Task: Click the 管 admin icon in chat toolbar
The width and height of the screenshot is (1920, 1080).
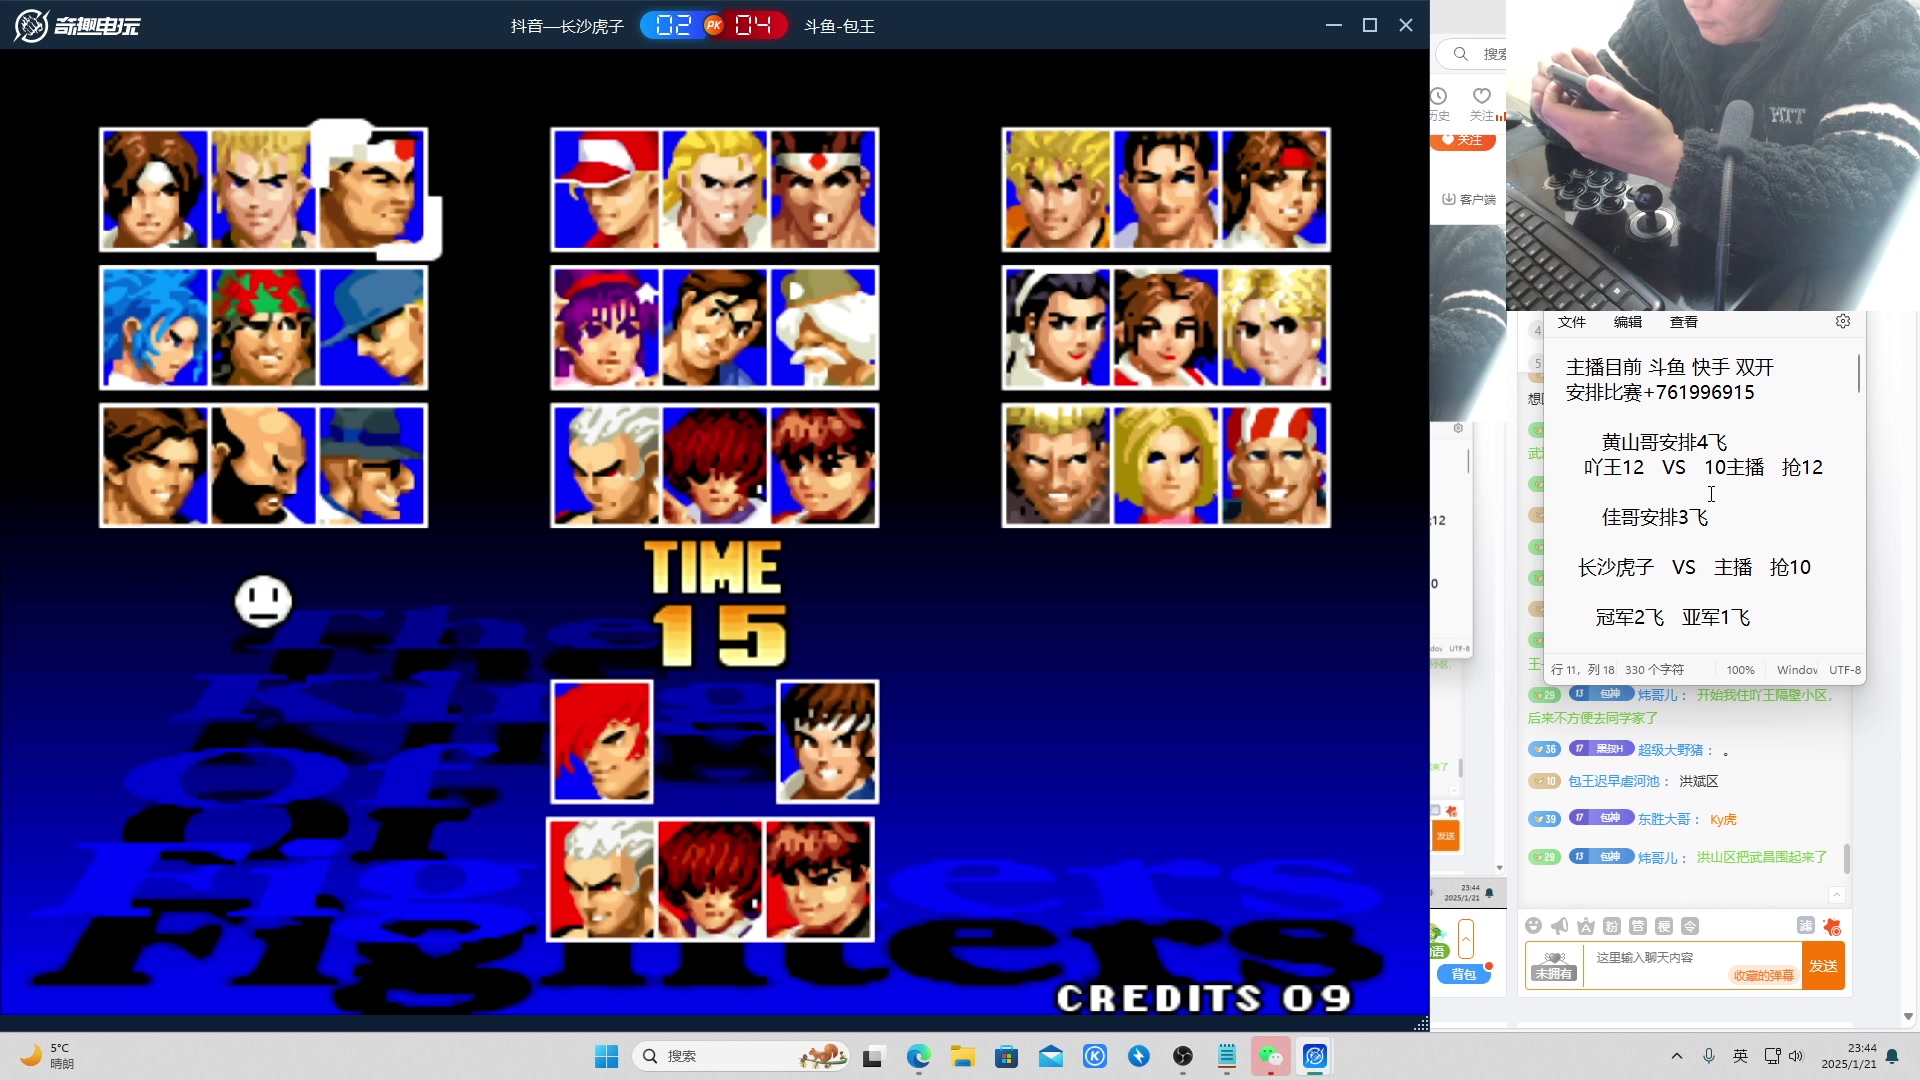Action: pyautogui.click(x=1638, y=926)
